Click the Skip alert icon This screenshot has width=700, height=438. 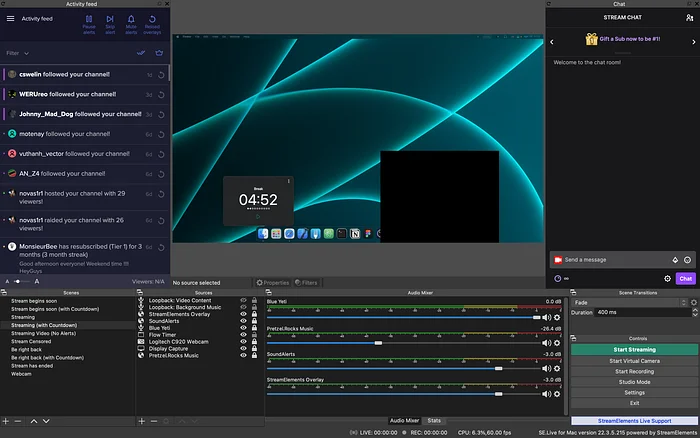[109, 20]
